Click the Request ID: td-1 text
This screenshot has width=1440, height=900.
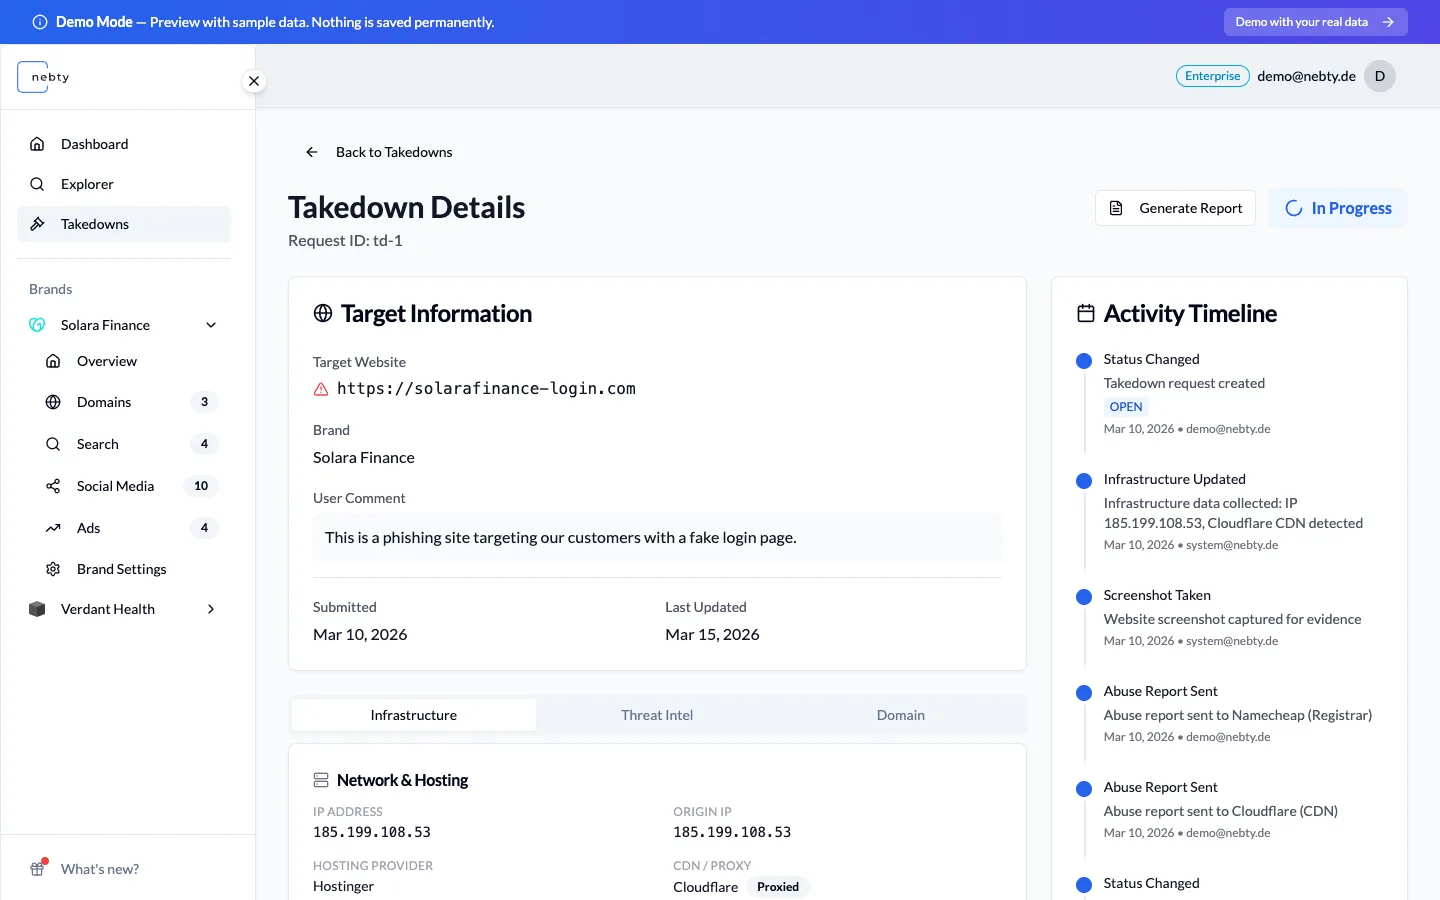click(345, 240)
